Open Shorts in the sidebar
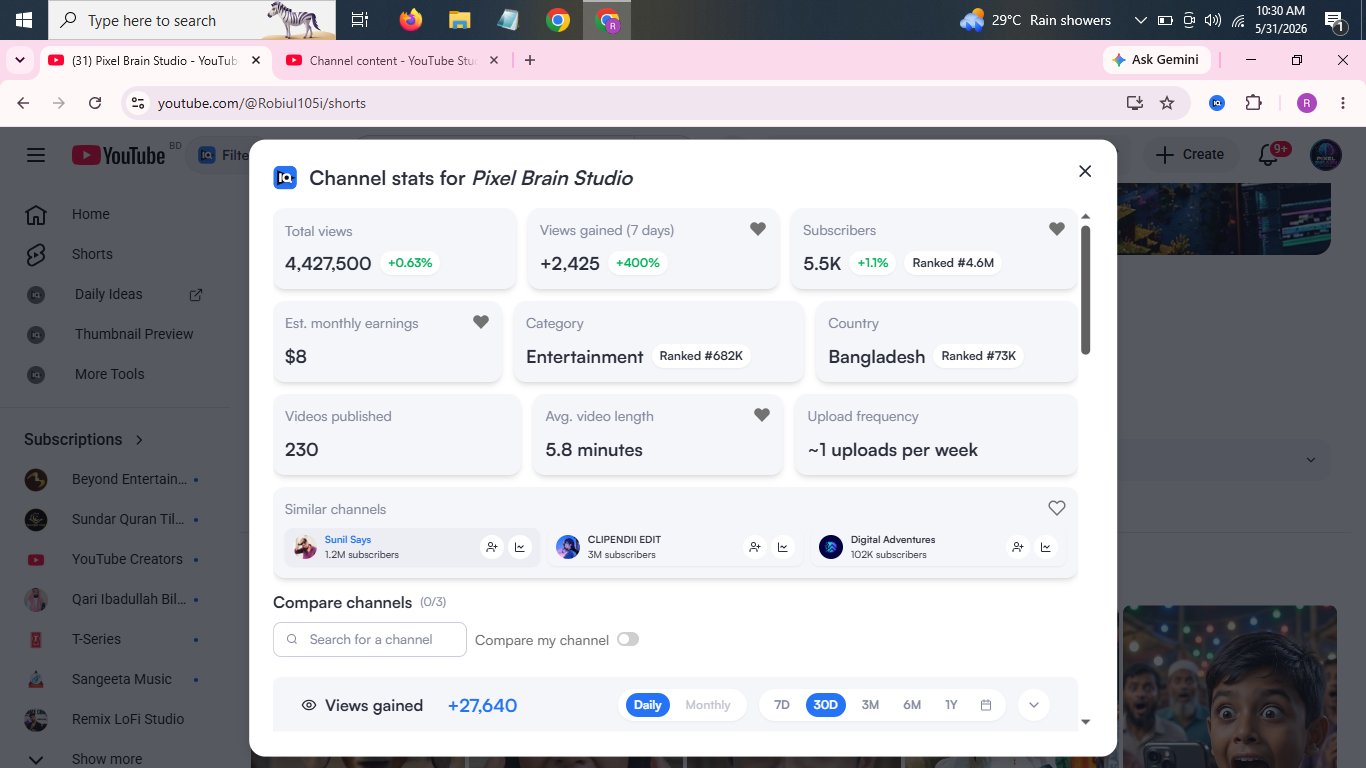This screenshot has height=768, width=1366. (92, 254)
